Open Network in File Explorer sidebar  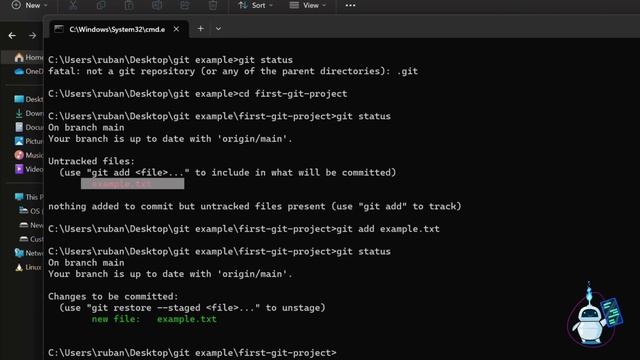click(29, 253)
